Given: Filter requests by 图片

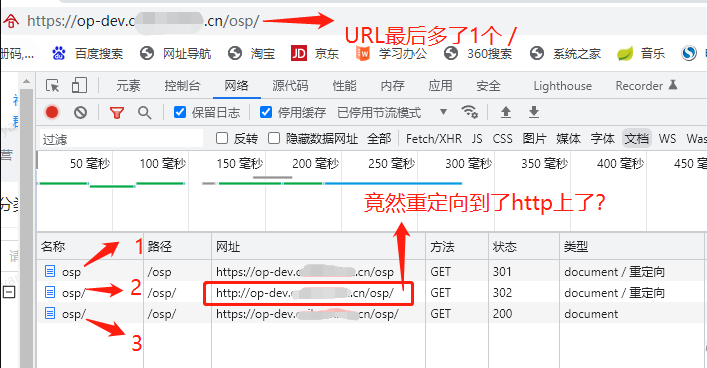Looking at the screenshot, I should 534,138.
